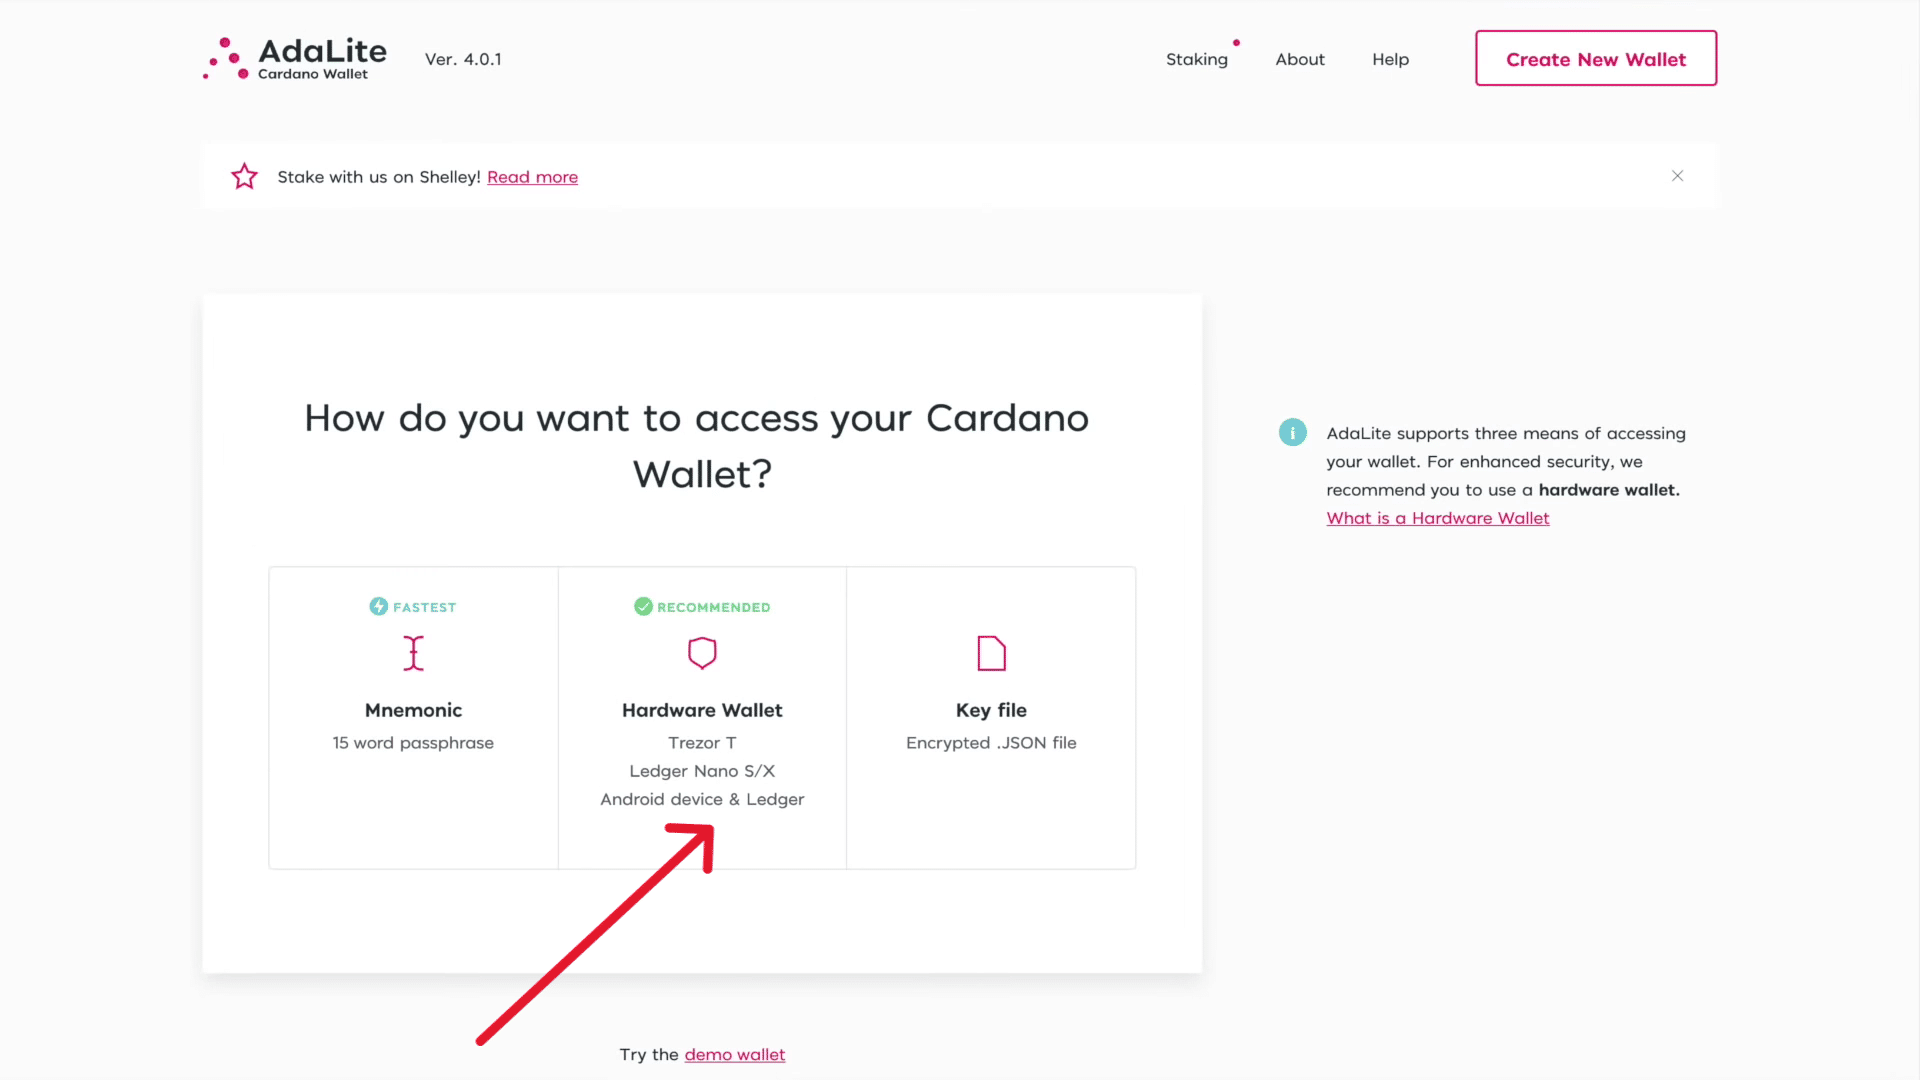
Task: Open What is a Hardware Wallet link
Action: 1437,518
